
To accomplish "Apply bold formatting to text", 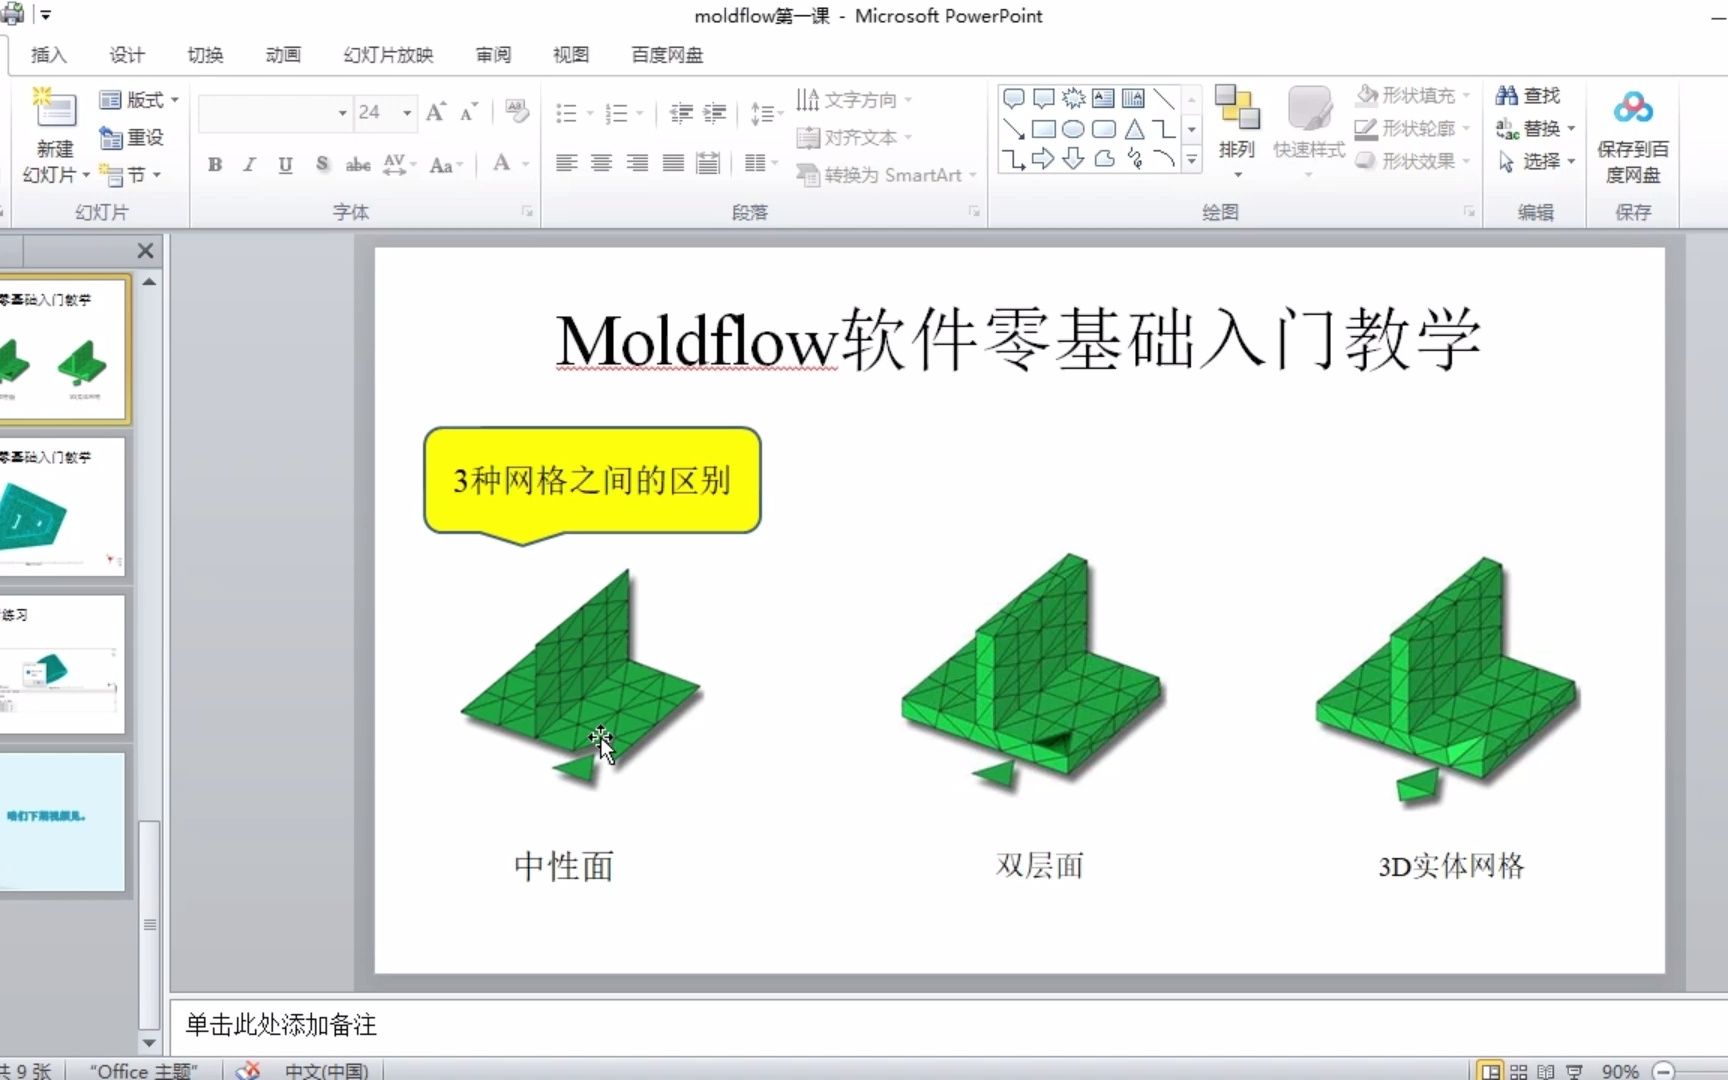I will 214,165.
